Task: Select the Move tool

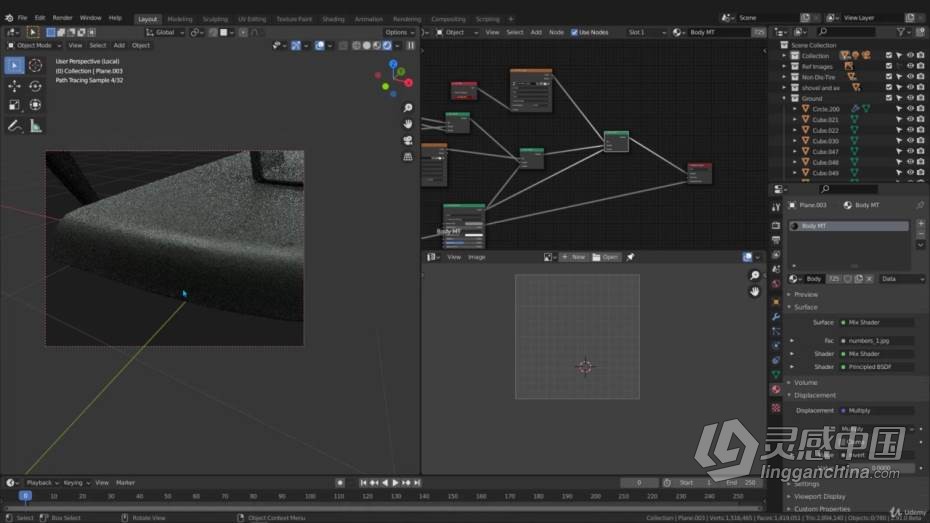Action: point(14,86)
